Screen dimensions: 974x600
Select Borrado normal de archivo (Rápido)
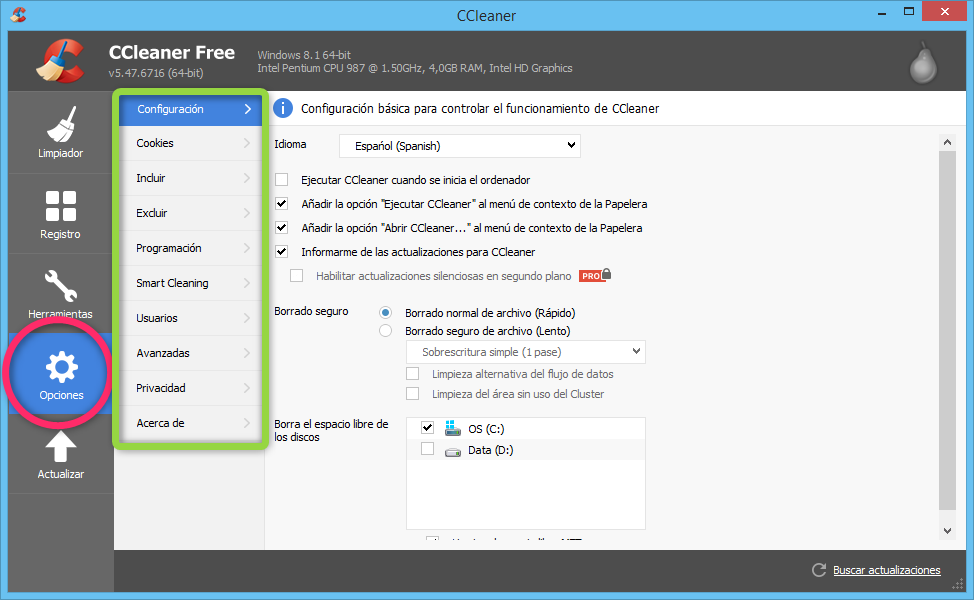pos(386,312)
